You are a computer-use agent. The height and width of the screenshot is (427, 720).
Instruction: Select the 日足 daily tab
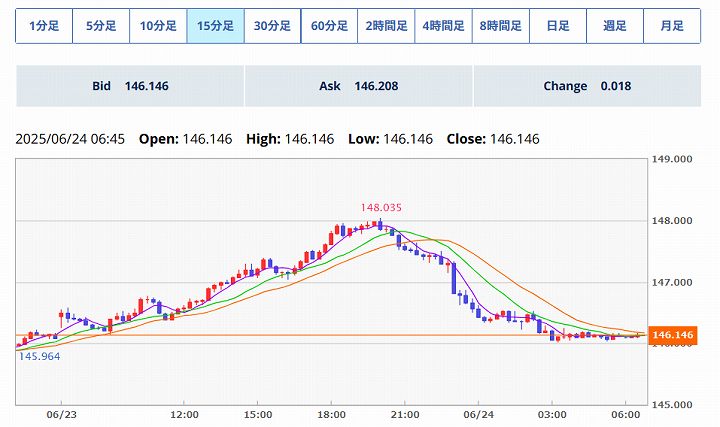tap(558, 26)
